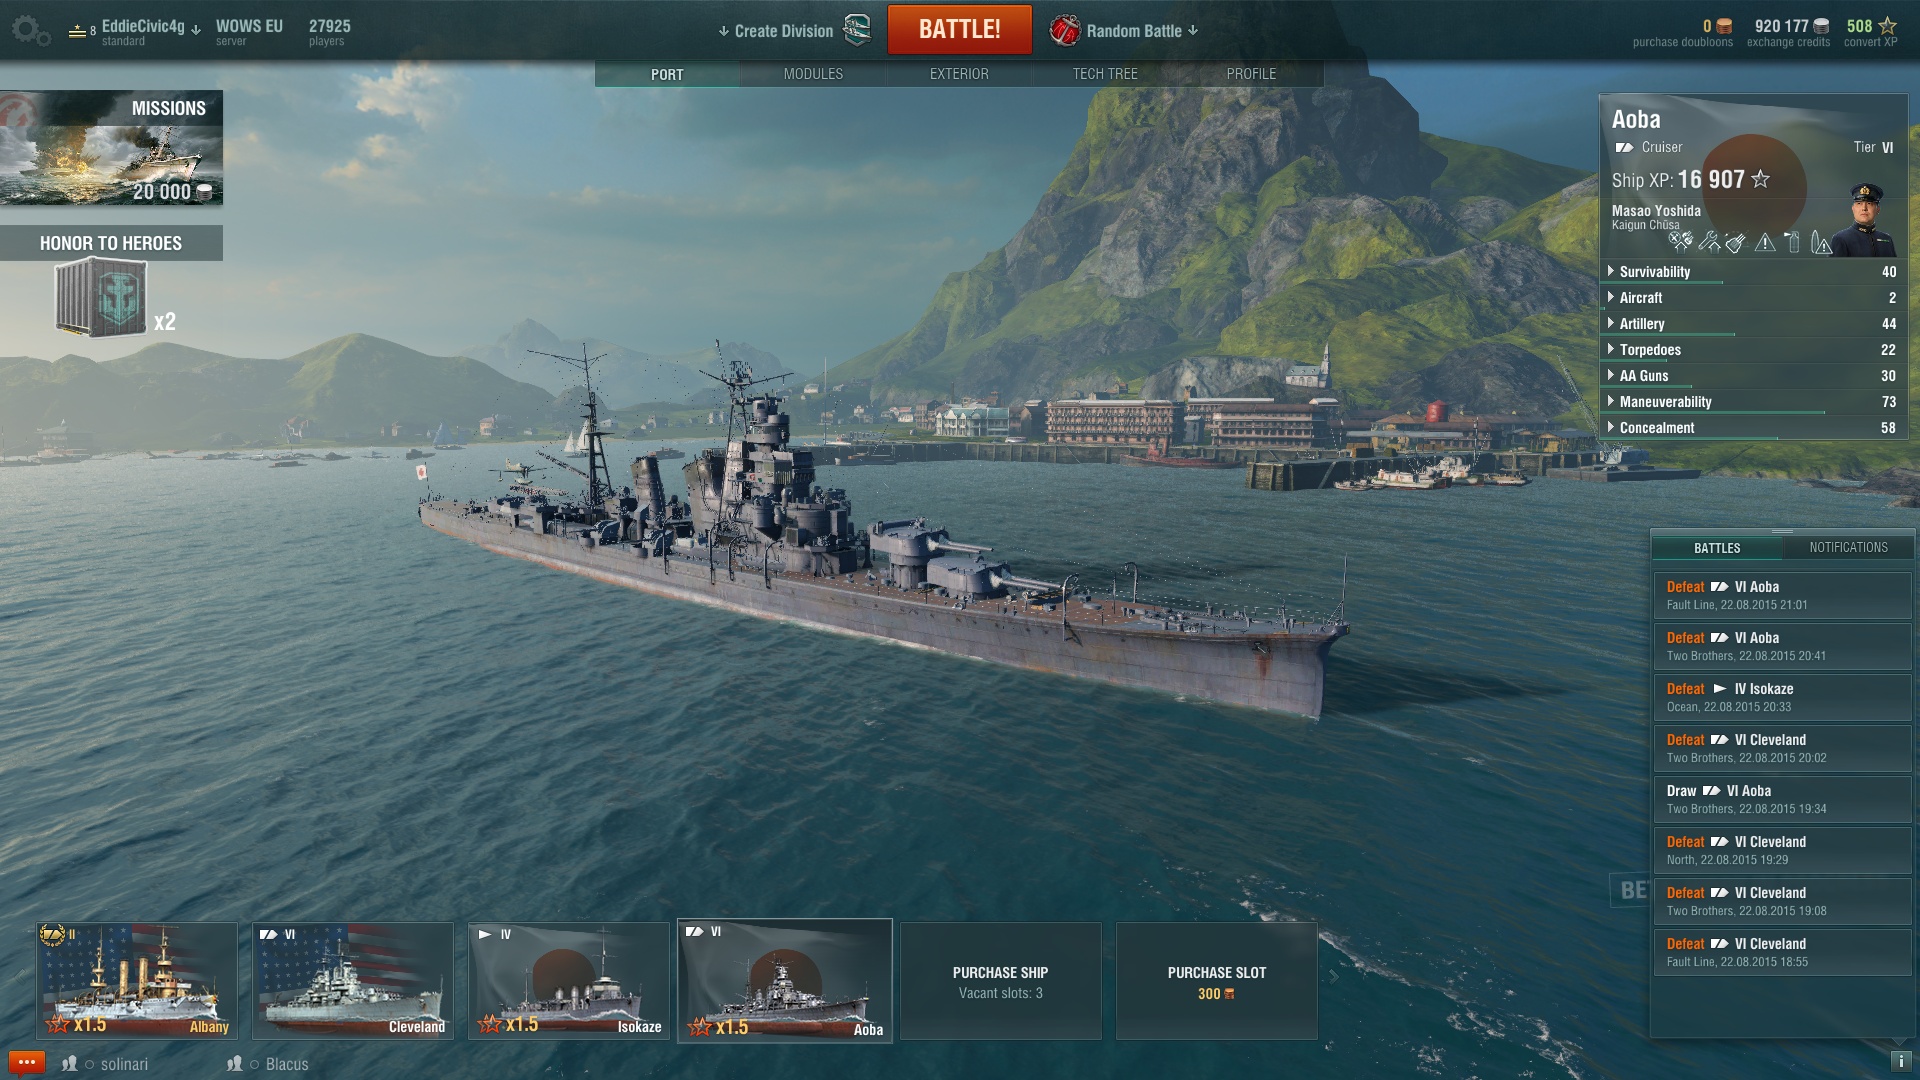Expand the Torpedoes stats row
Viewport: 1920px width, 1080px height.
1753,350
